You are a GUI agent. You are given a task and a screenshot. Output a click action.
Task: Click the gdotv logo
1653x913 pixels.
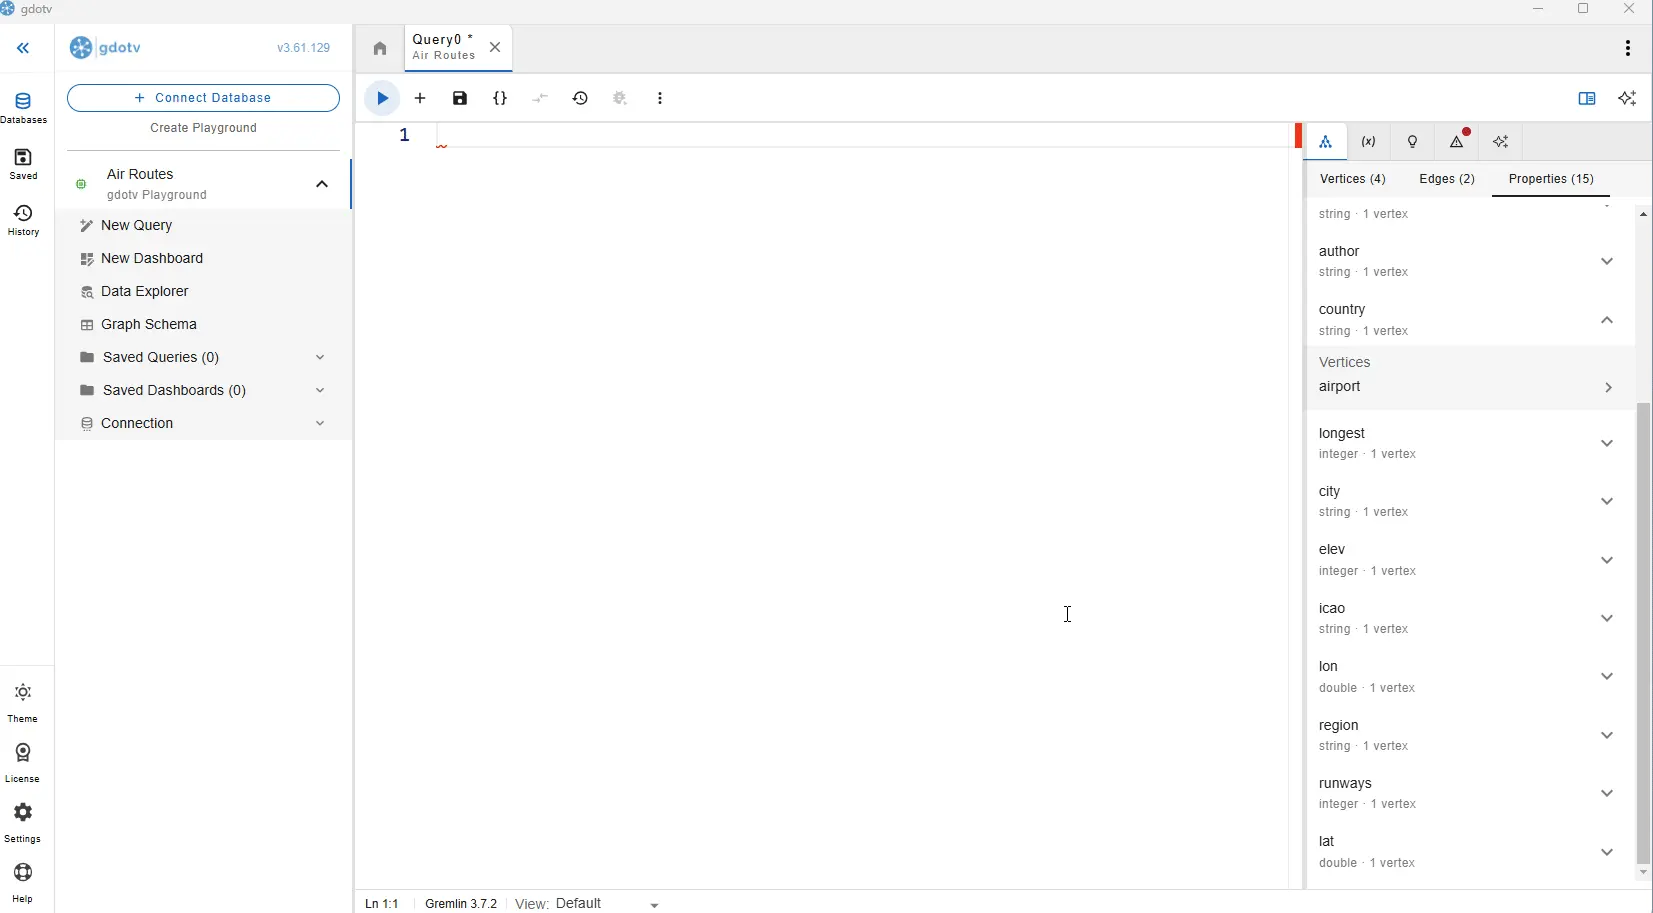tap(105, 48)
